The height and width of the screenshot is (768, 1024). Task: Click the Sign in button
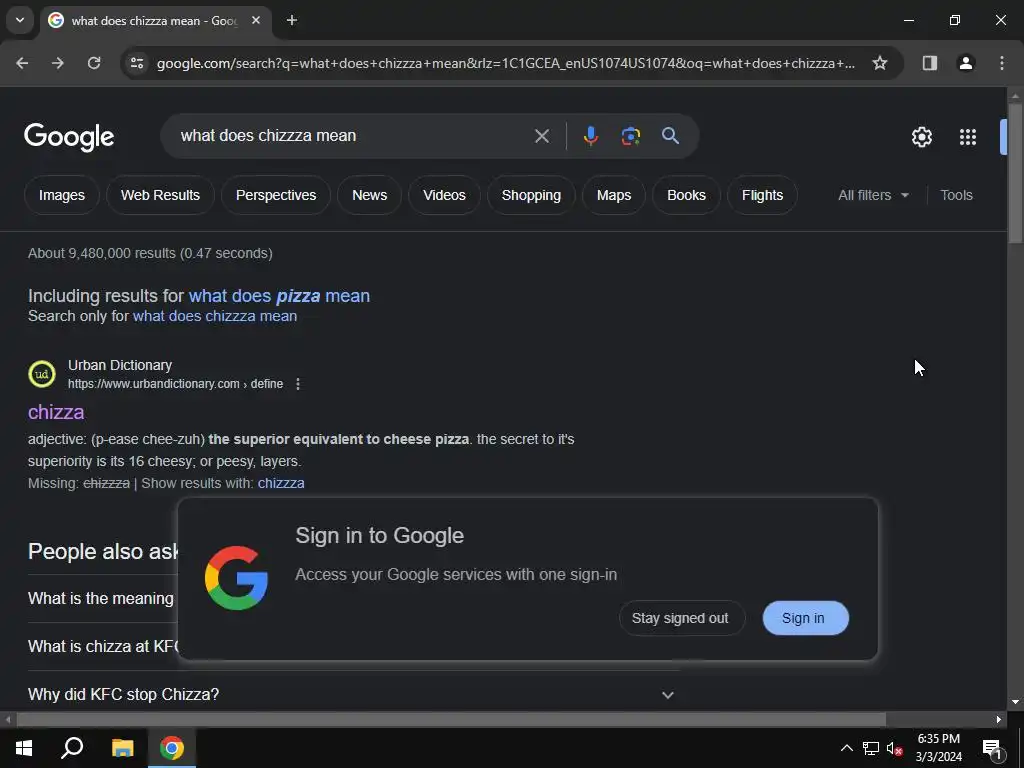coord(805,618)
